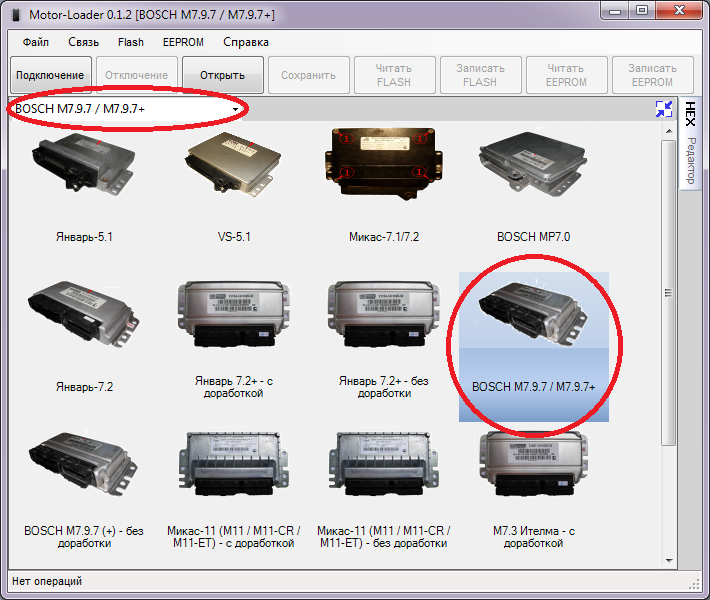Open the Flash menu
The image size is (710, 600).
click(131, 42)
